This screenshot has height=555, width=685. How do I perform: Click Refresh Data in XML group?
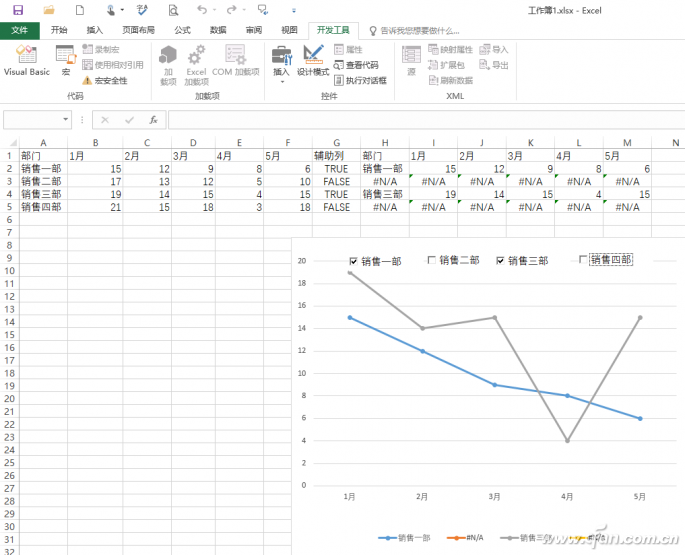450,80
